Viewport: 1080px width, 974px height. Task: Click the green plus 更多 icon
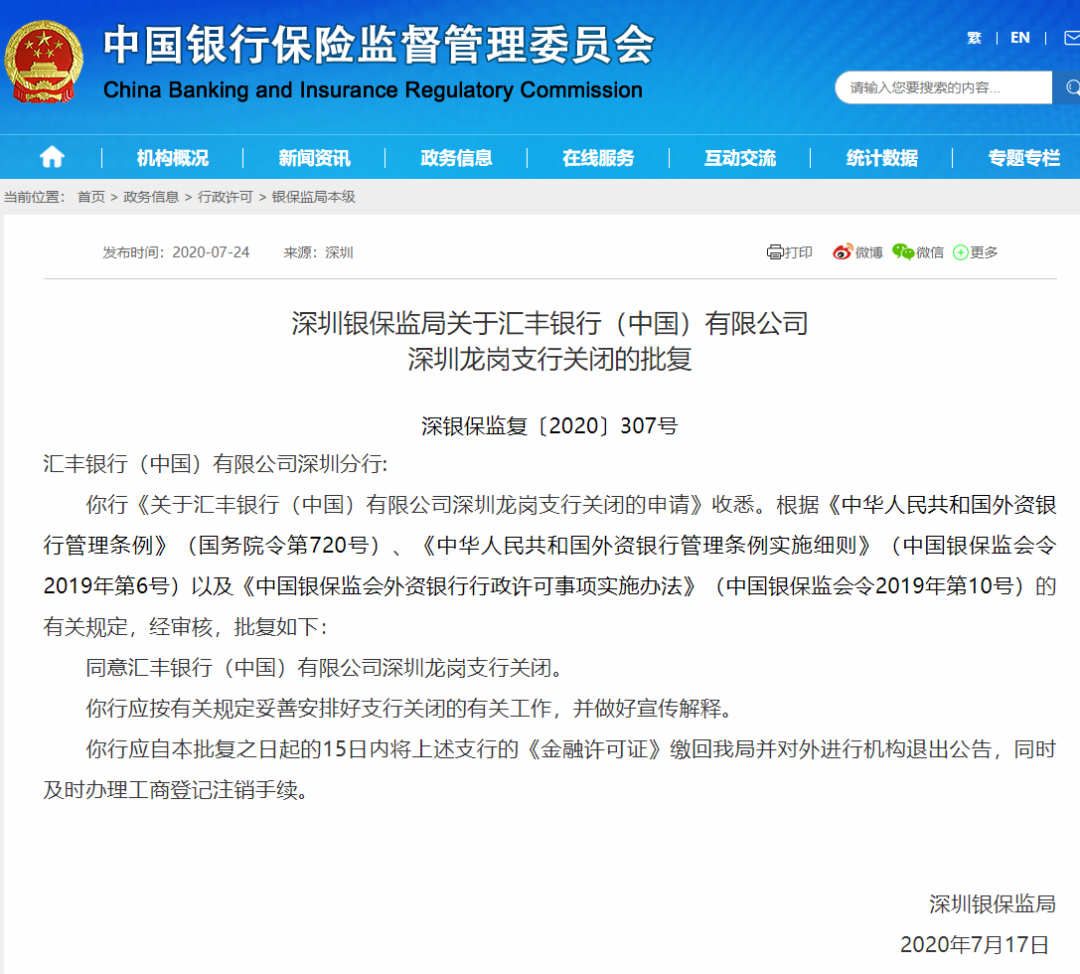[960, 253]
